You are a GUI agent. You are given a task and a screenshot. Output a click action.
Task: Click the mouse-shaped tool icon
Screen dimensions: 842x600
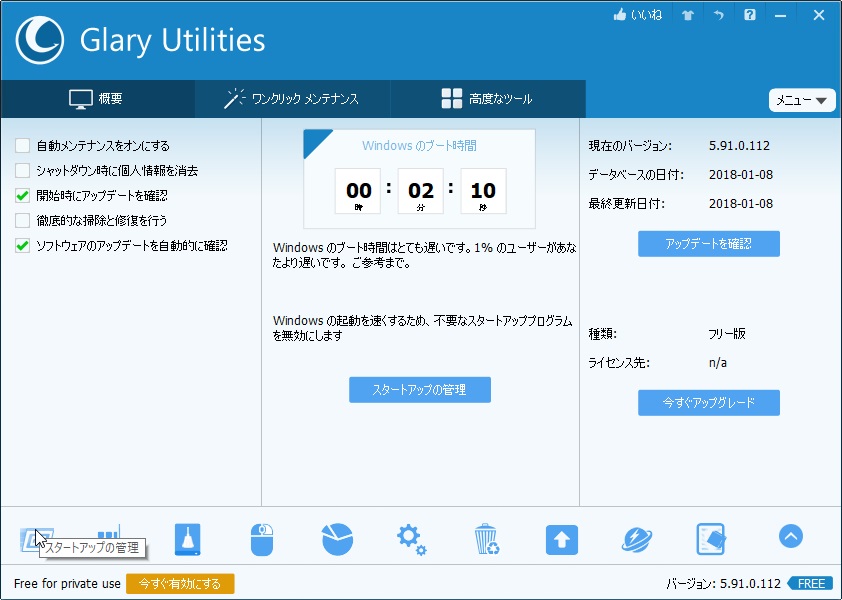pos(262,537)
